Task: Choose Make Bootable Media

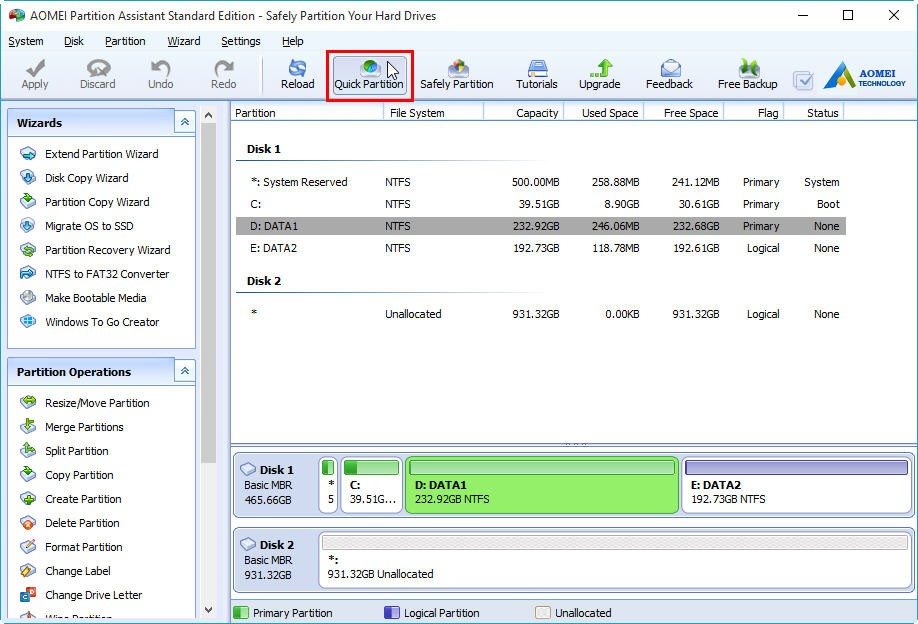Action: tap(95, 298)
